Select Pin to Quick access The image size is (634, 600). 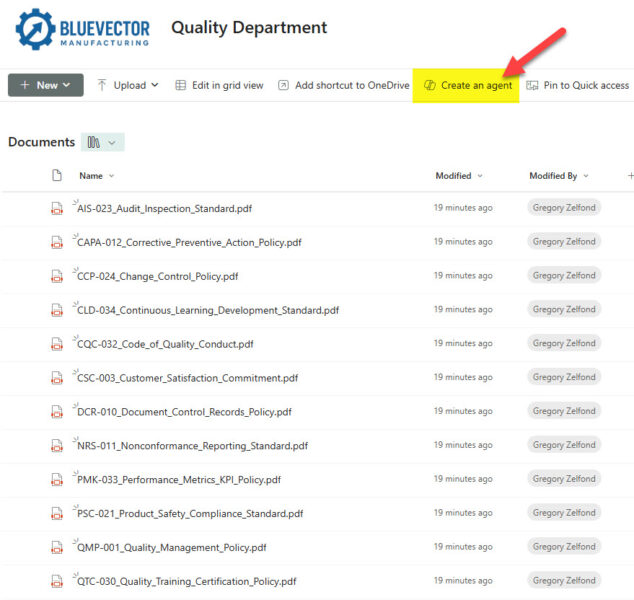586,85
